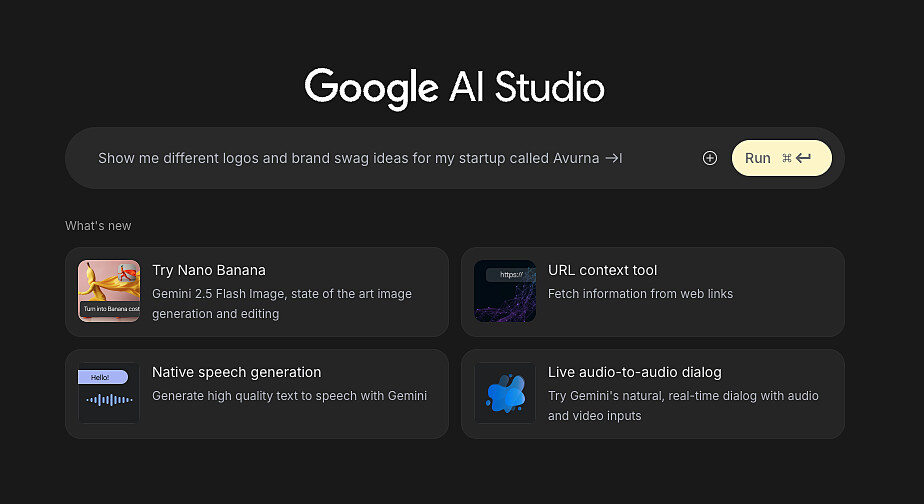Open the Try Nano Banana card

257,292
